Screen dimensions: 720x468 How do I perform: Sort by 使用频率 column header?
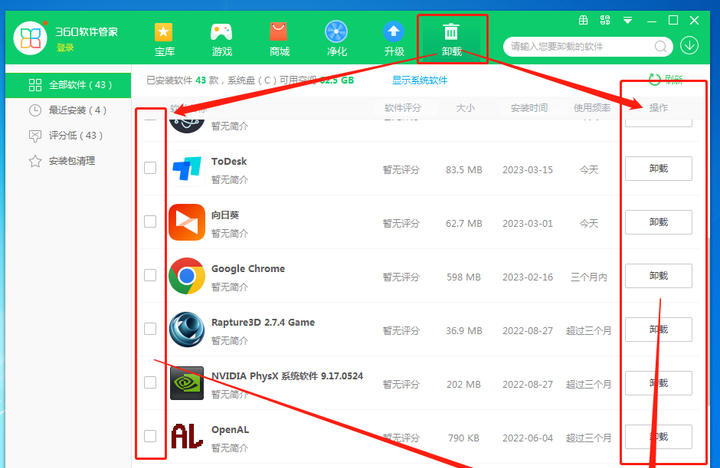pyautogui.click(x=592, y=108)
